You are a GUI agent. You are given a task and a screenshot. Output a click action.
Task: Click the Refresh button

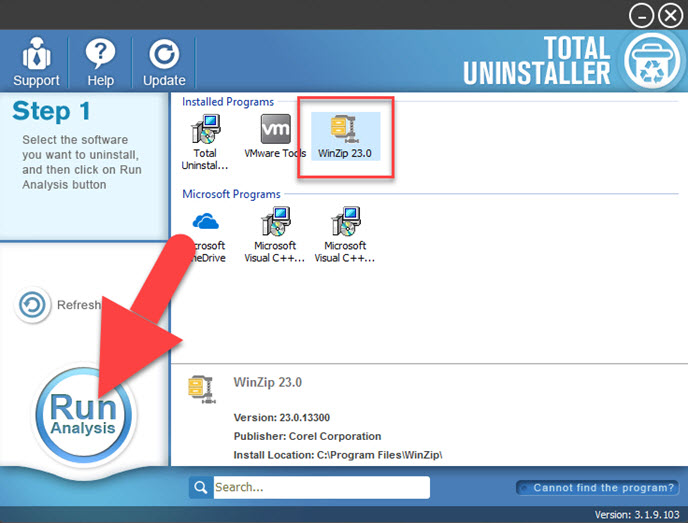32,304
